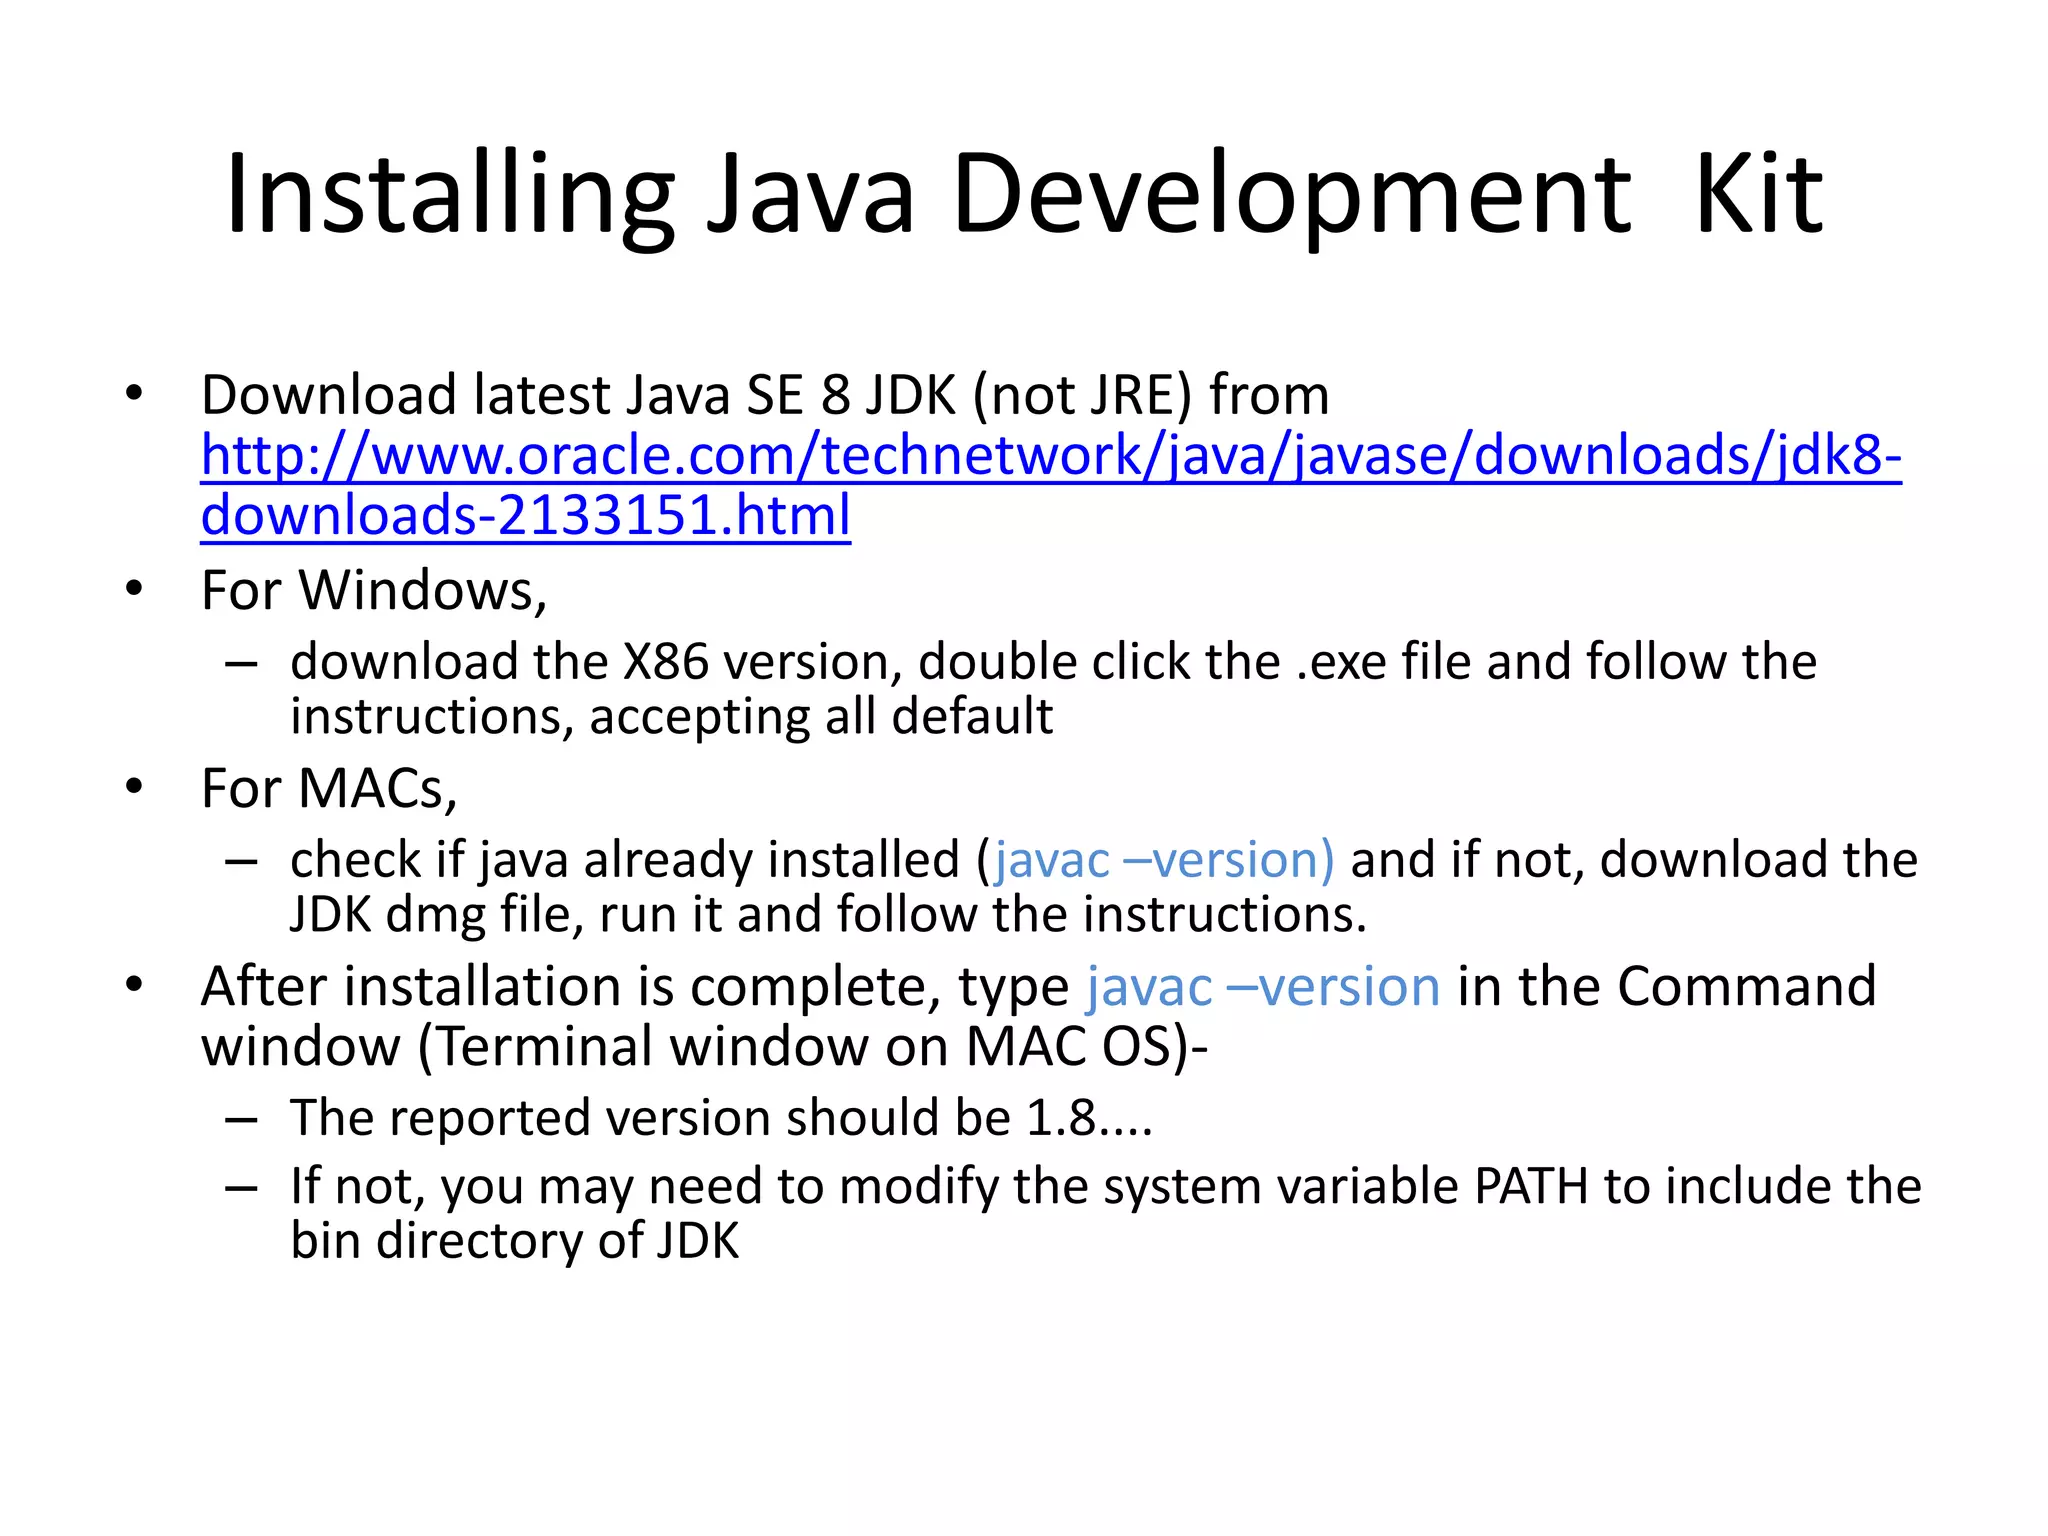
Task: Open the Oracle JDK8 downloads hyperlink
Action: click(1050, 456)
